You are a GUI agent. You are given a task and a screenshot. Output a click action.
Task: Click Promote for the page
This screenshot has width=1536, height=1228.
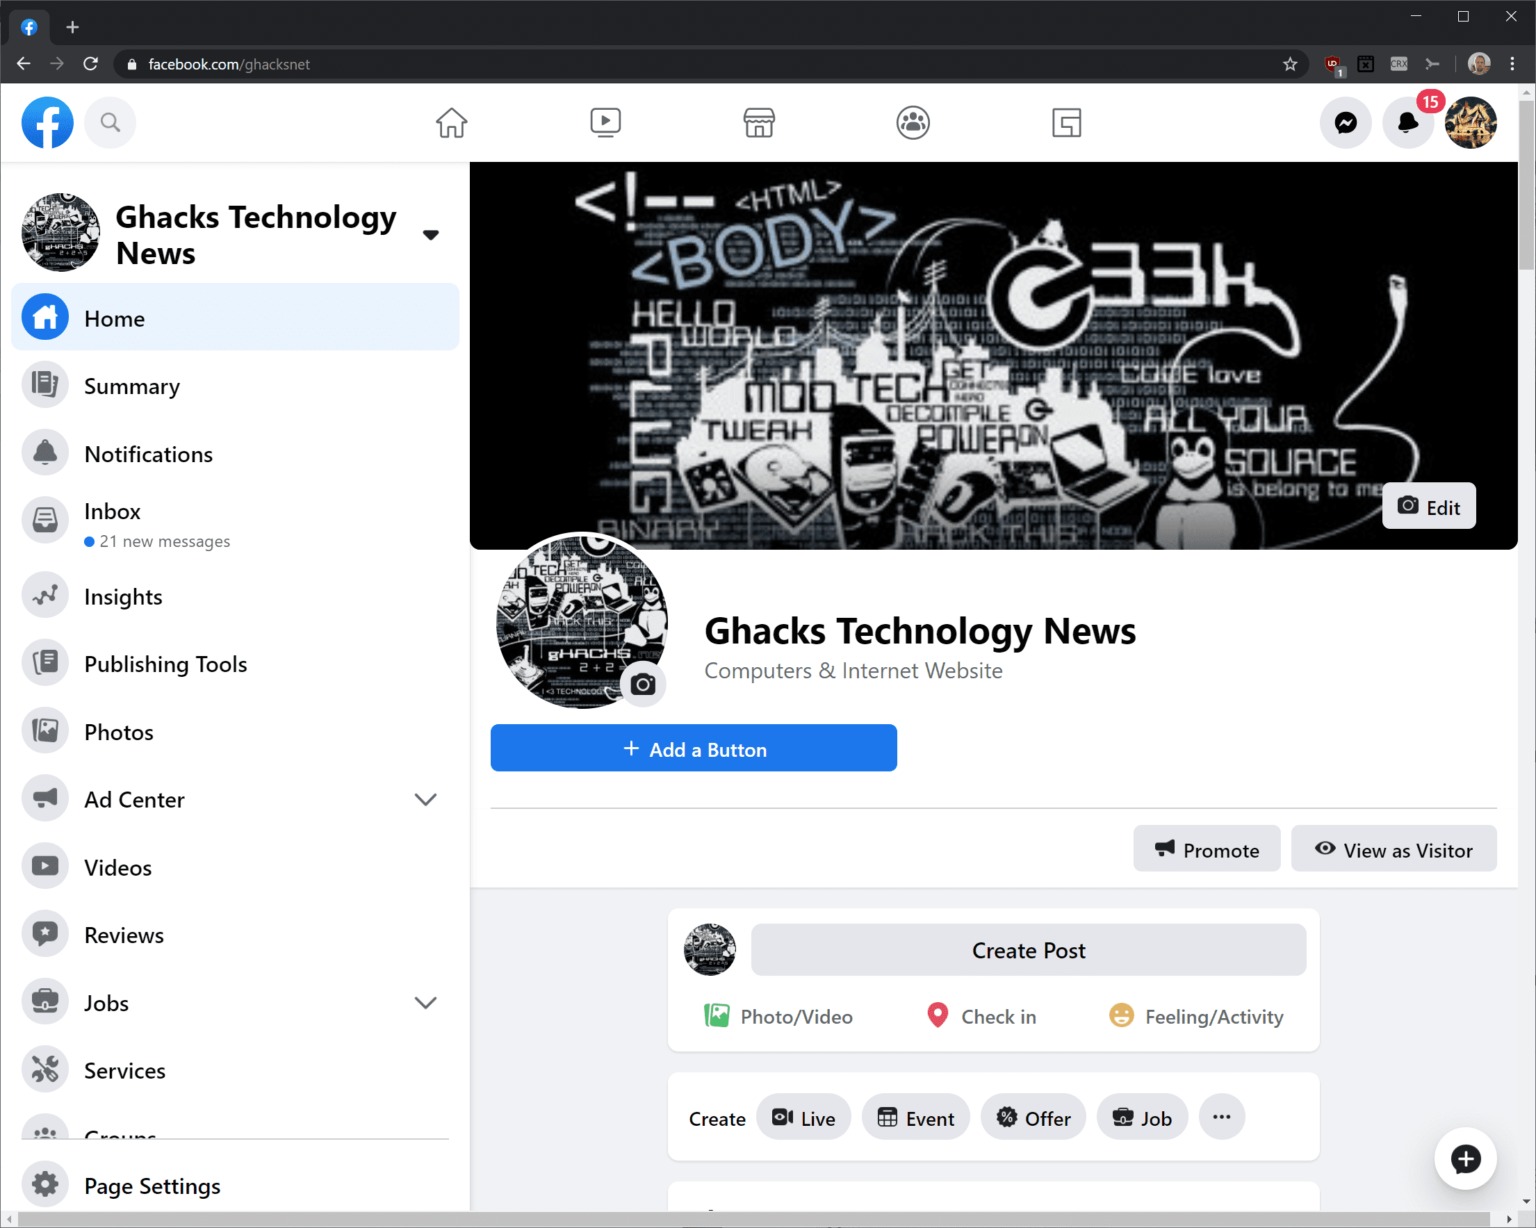(x=1206, y=849)
